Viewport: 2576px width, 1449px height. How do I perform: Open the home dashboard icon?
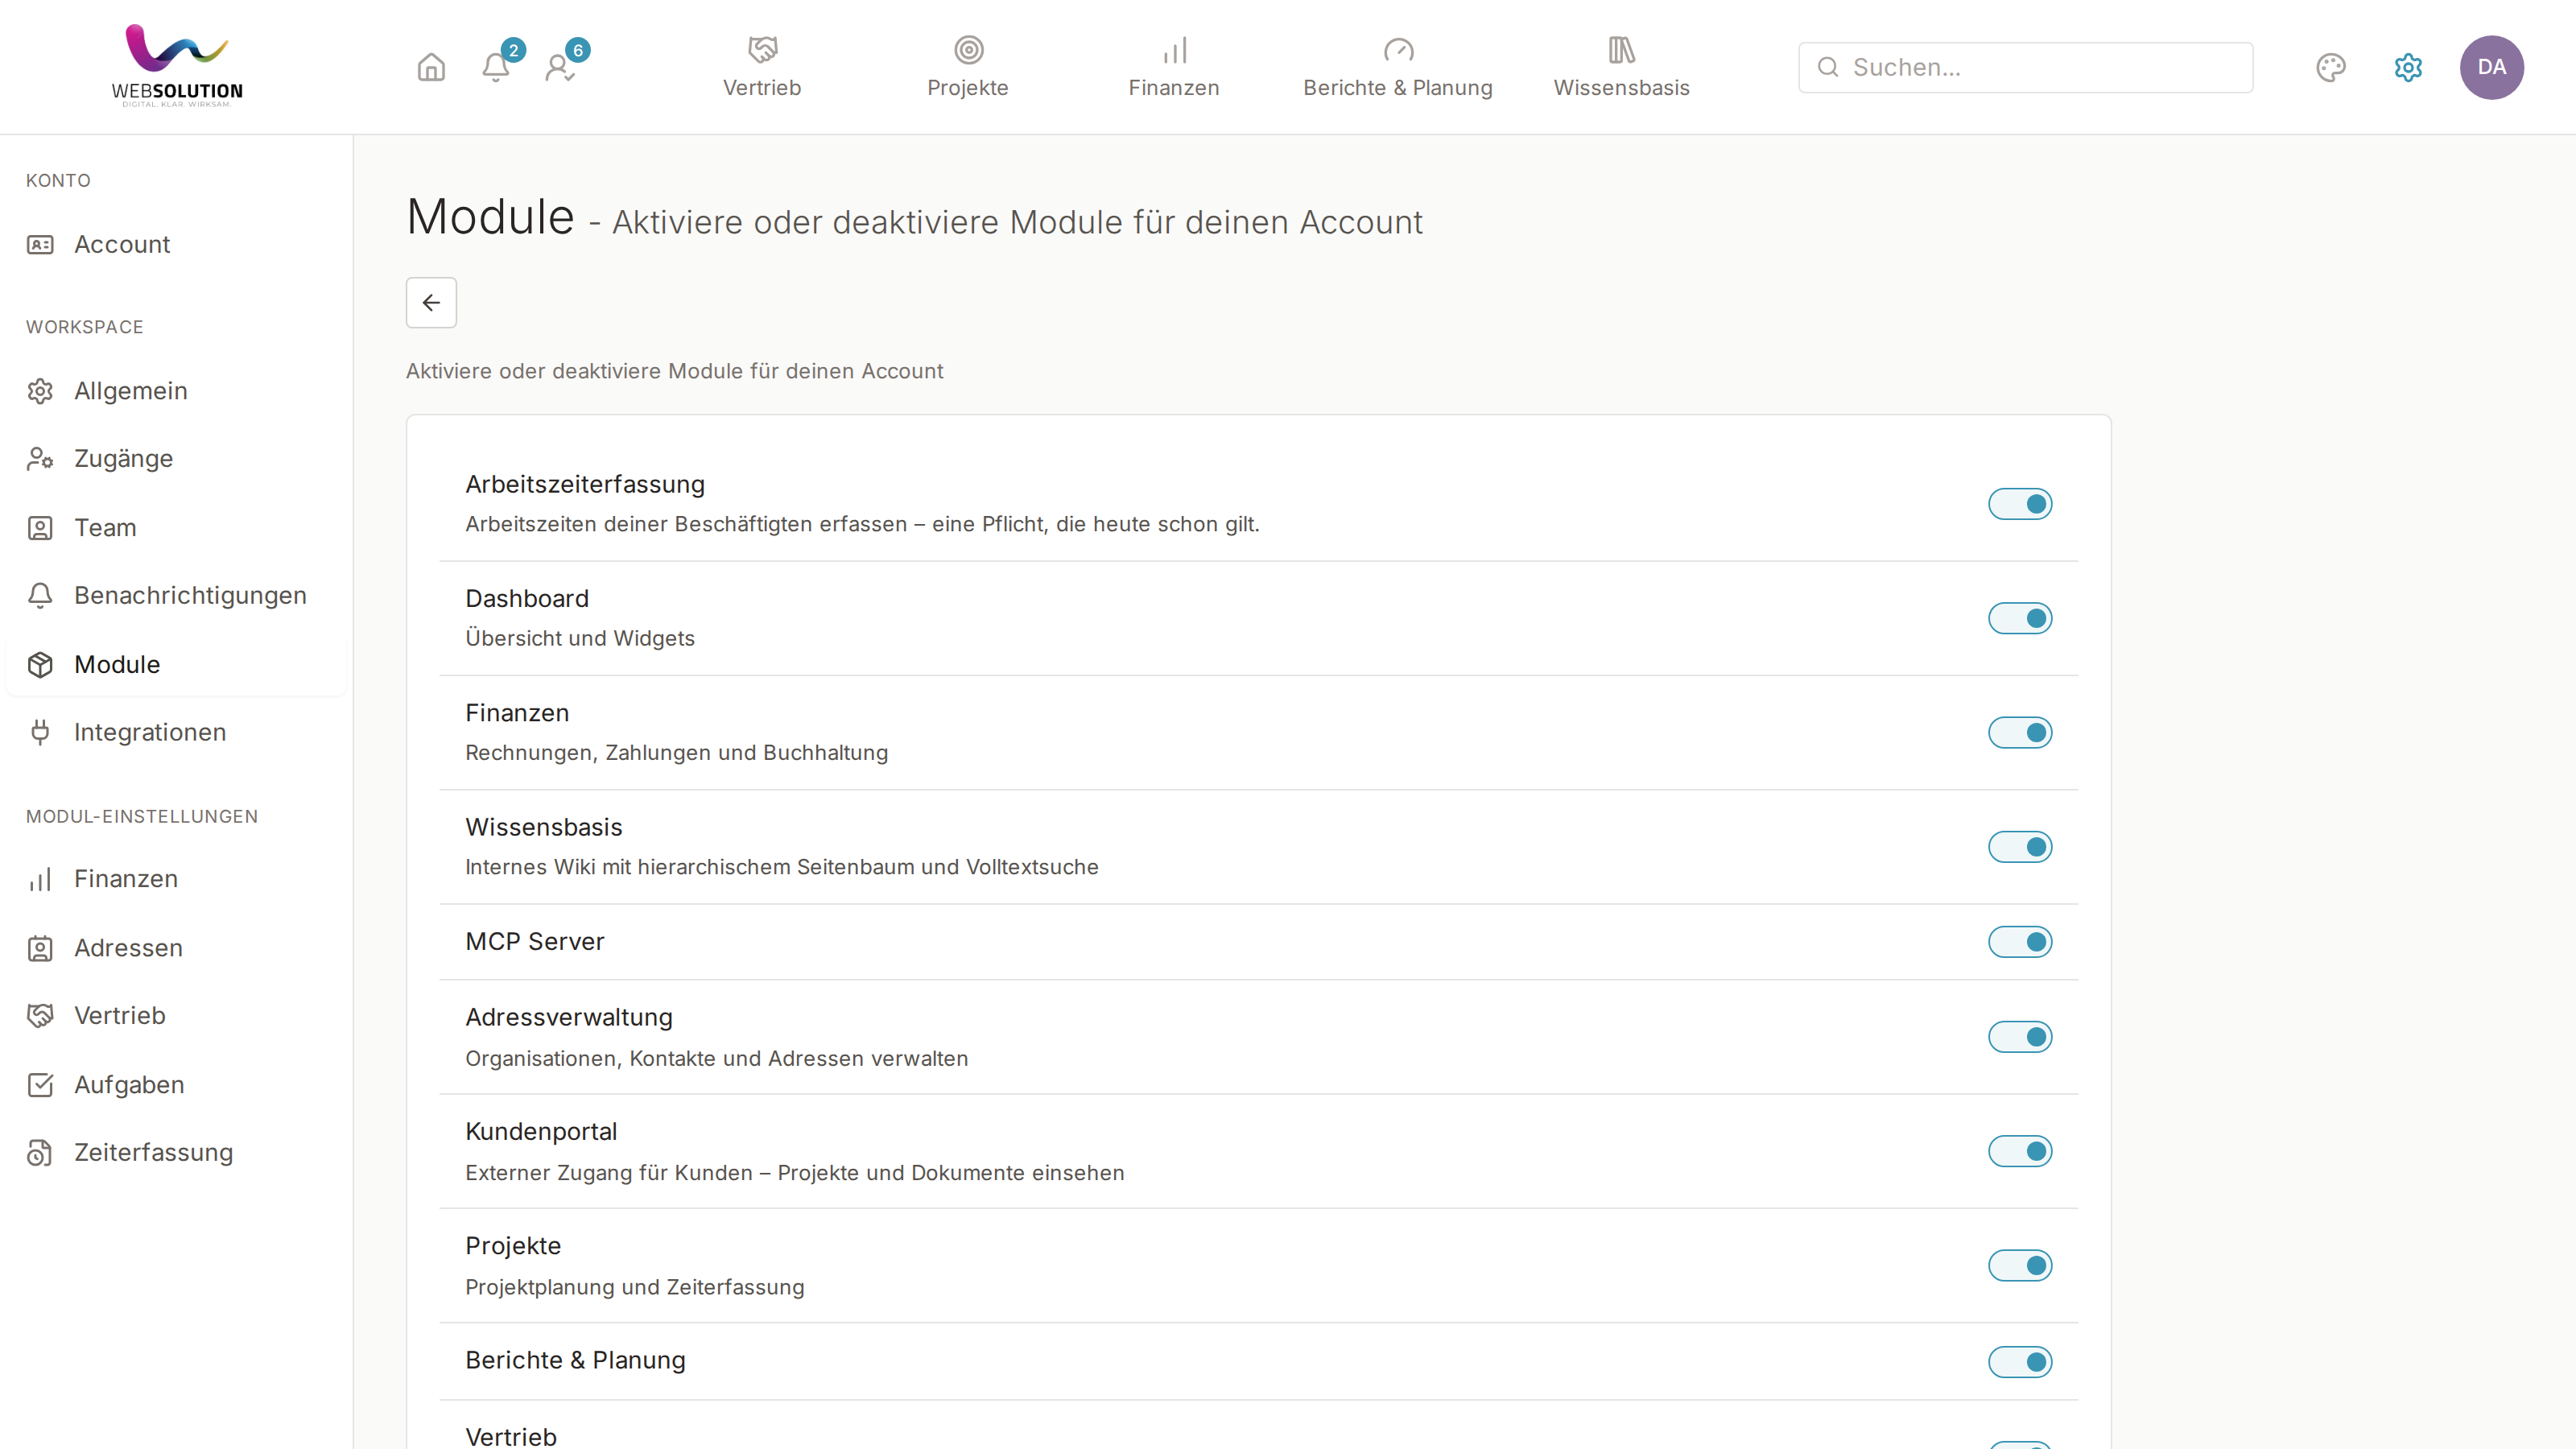[431, 67]
